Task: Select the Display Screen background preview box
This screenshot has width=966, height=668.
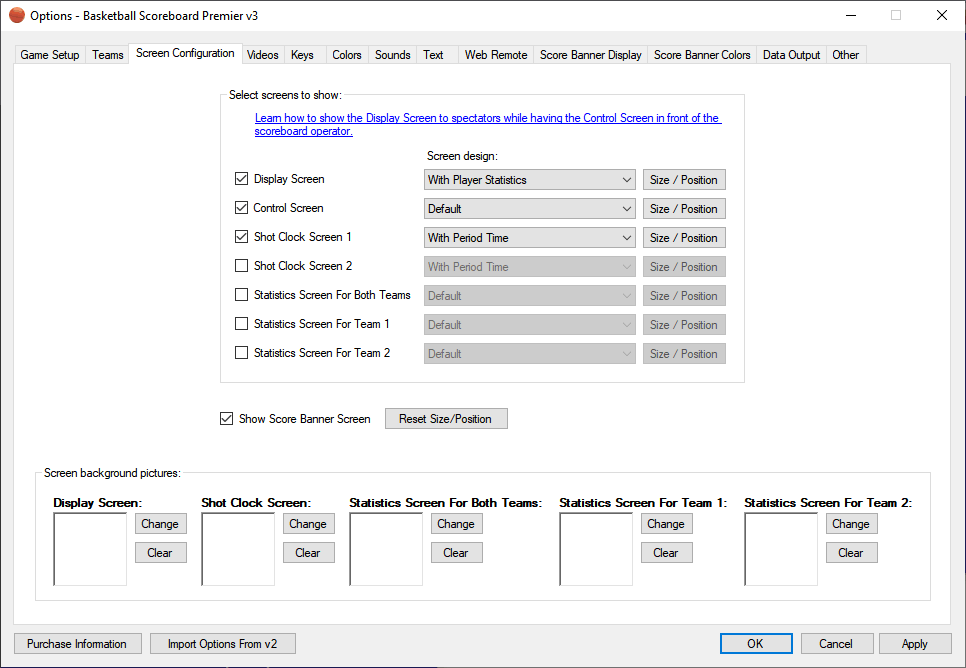Action: 90,549
